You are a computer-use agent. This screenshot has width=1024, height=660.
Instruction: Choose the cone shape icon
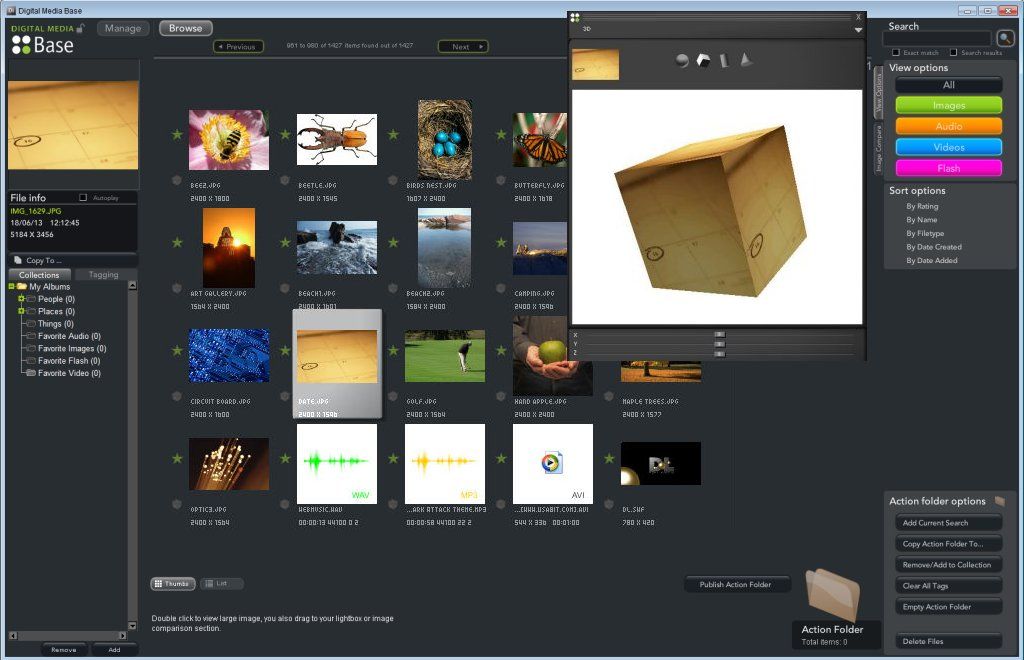[745, 61]
